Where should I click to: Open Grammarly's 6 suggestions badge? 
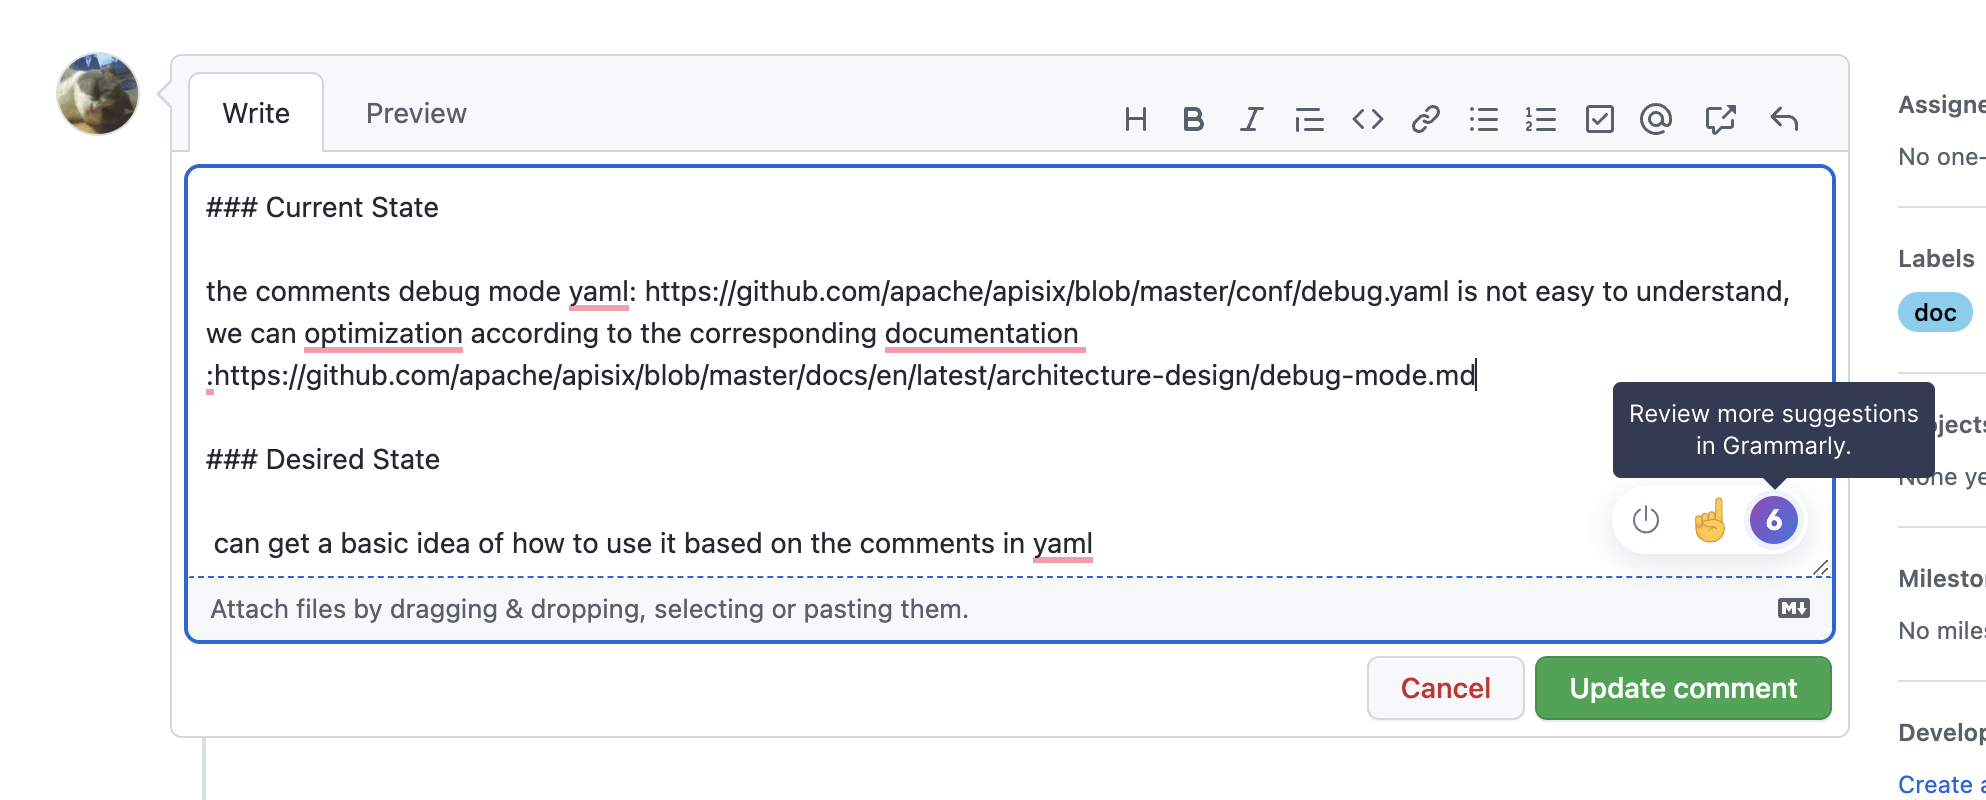[1773, 520]
